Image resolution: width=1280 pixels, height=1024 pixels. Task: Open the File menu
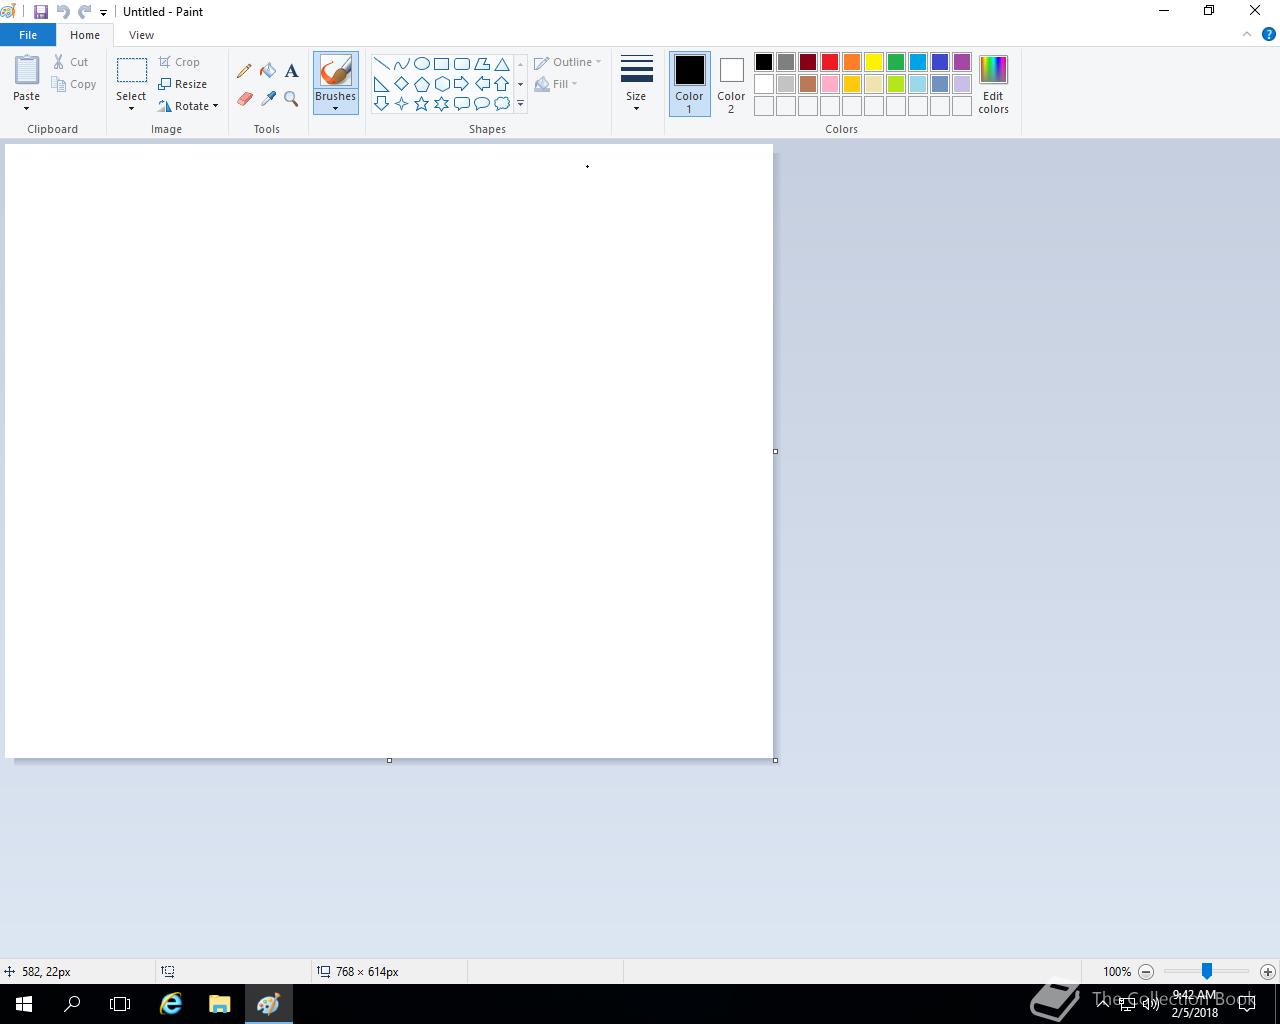[x=28, y=35]
